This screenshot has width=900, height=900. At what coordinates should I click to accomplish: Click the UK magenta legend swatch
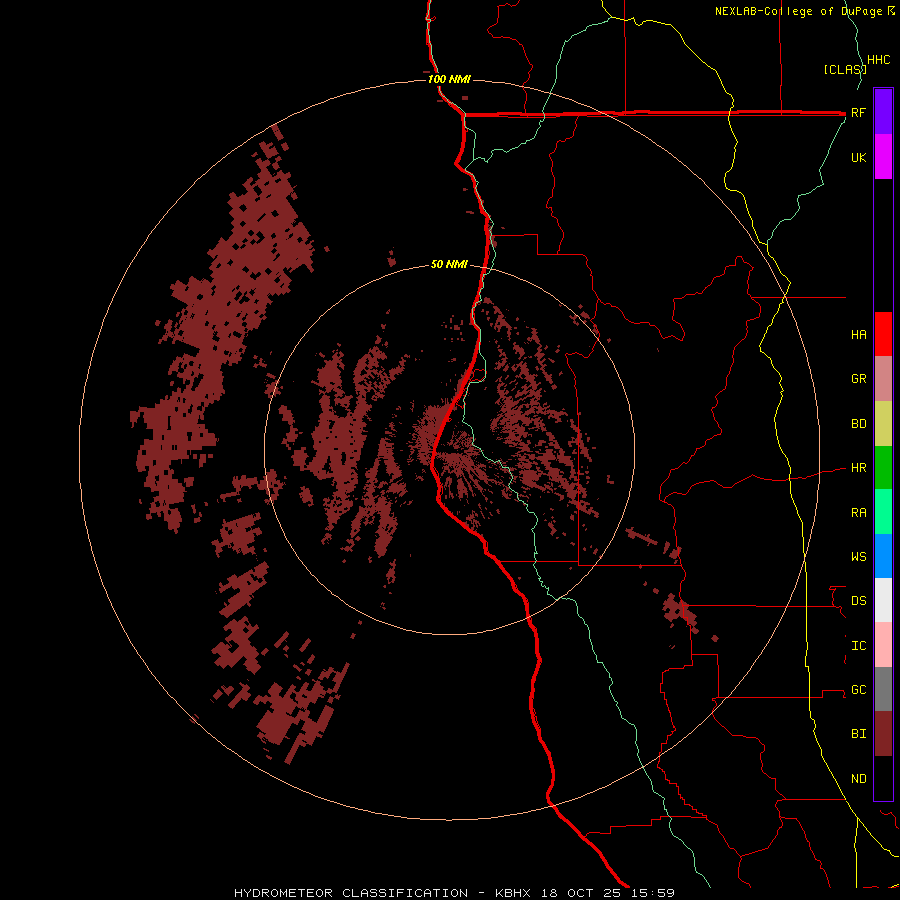[883, 157]
